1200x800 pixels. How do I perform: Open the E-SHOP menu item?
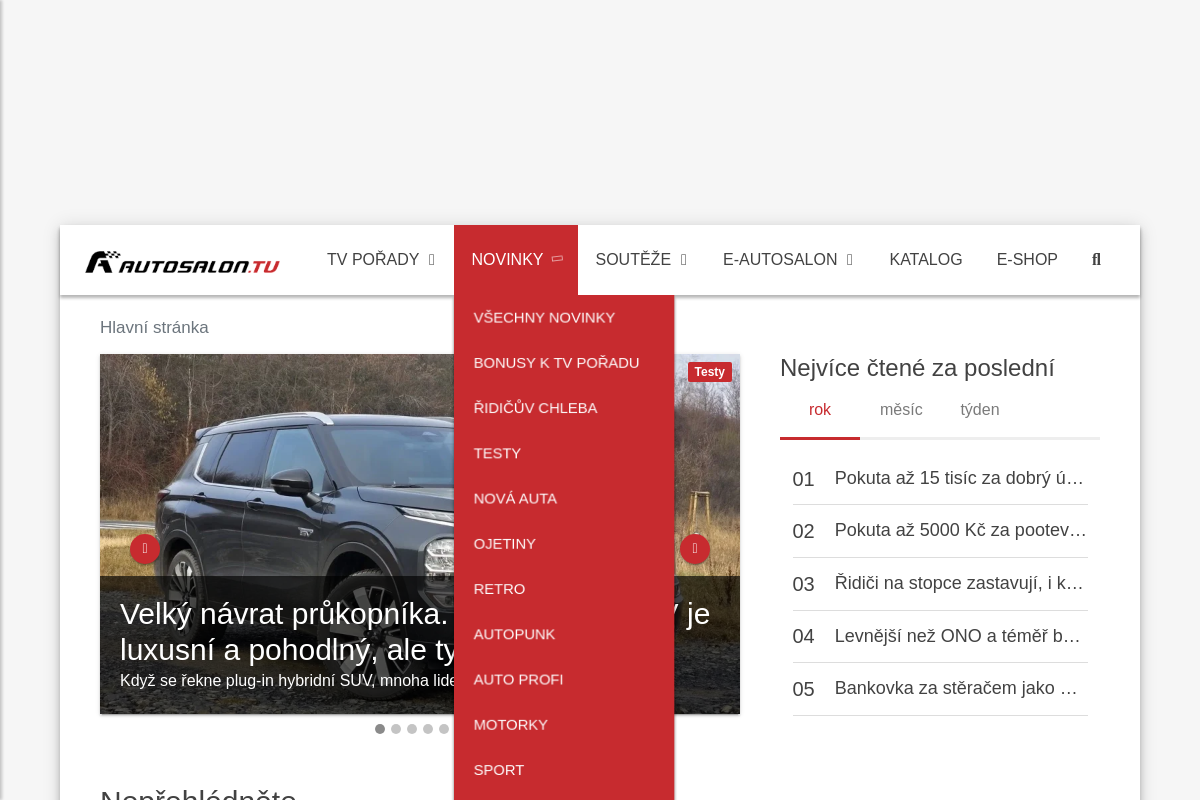tap(1027, 260)
